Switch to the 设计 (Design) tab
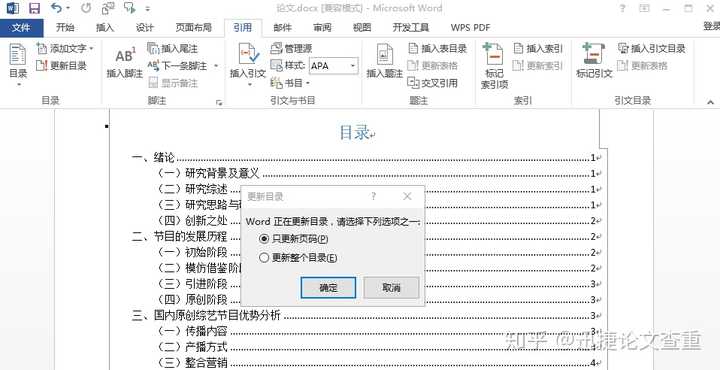The width and height of the screenshot is (720, 370). tap(145, 28)
